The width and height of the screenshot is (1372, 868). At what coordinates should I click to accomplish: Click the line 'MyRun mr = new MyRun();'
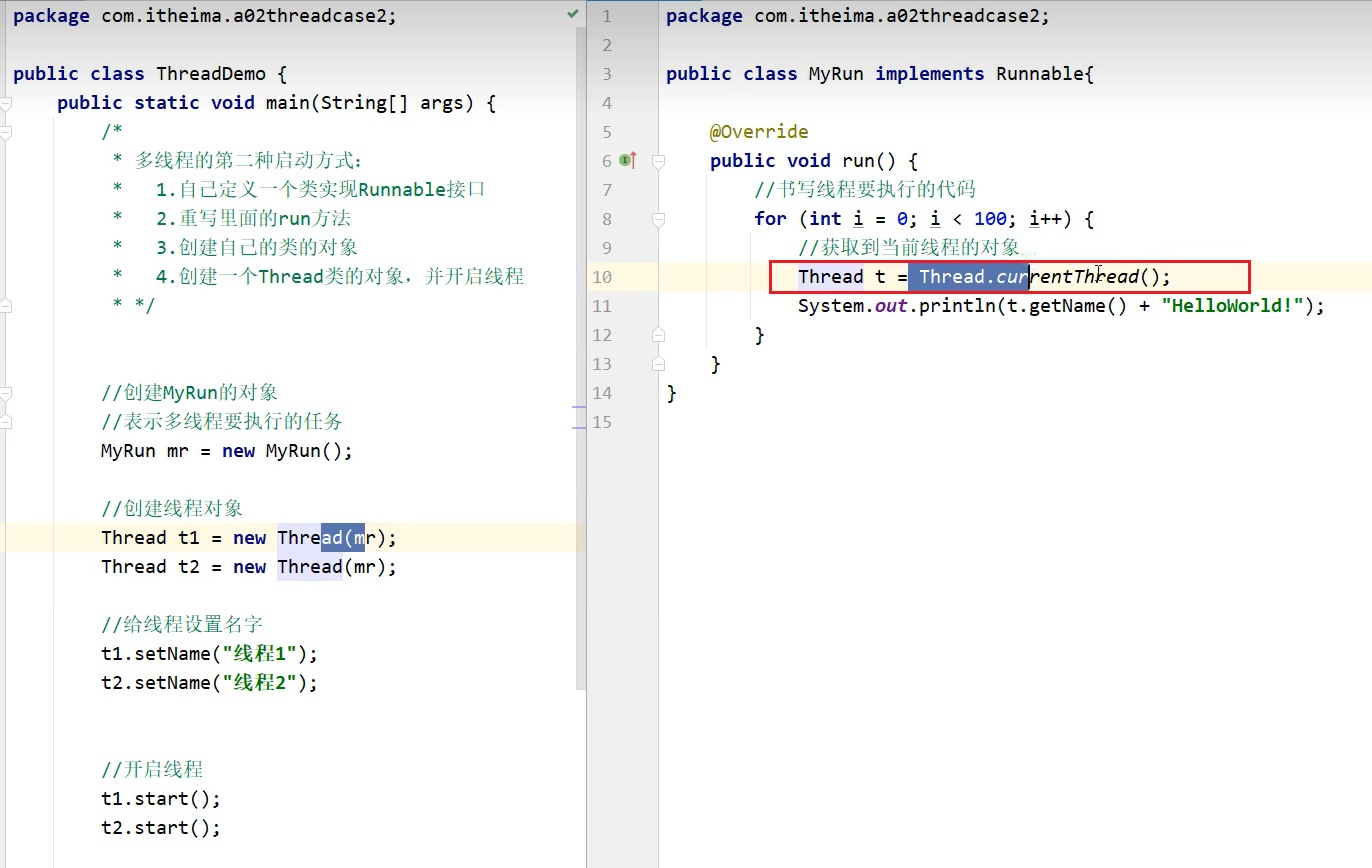227,451
